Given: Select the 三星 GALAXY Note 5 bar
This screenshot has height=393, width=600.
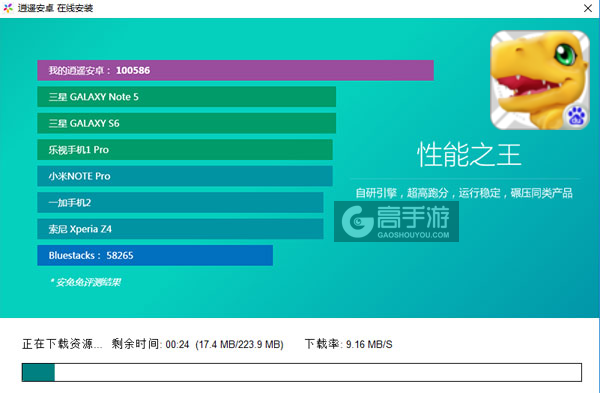Looking at the screenshot, I should coord(186,97).
